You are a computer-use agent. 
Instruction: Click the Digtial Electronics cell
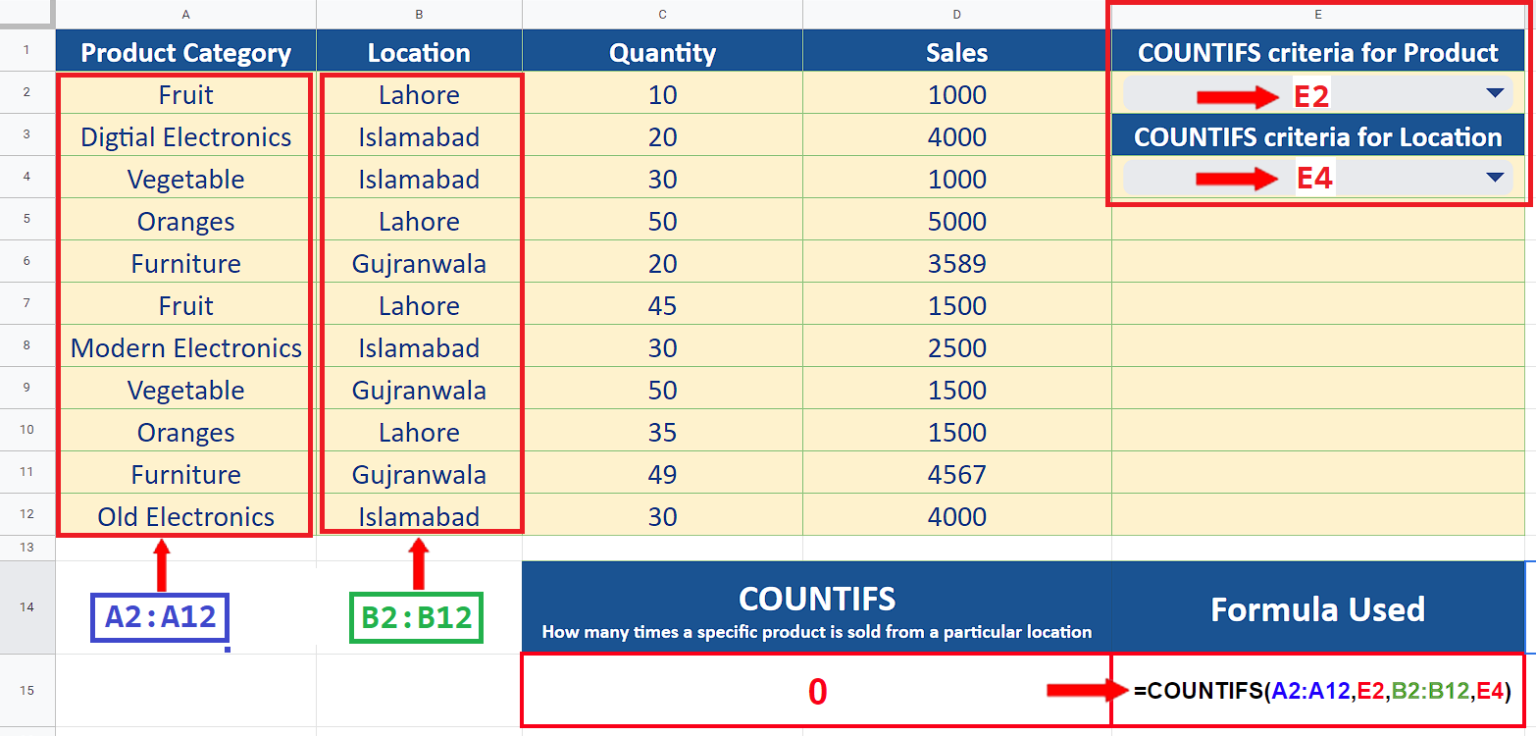click(186, 137)
